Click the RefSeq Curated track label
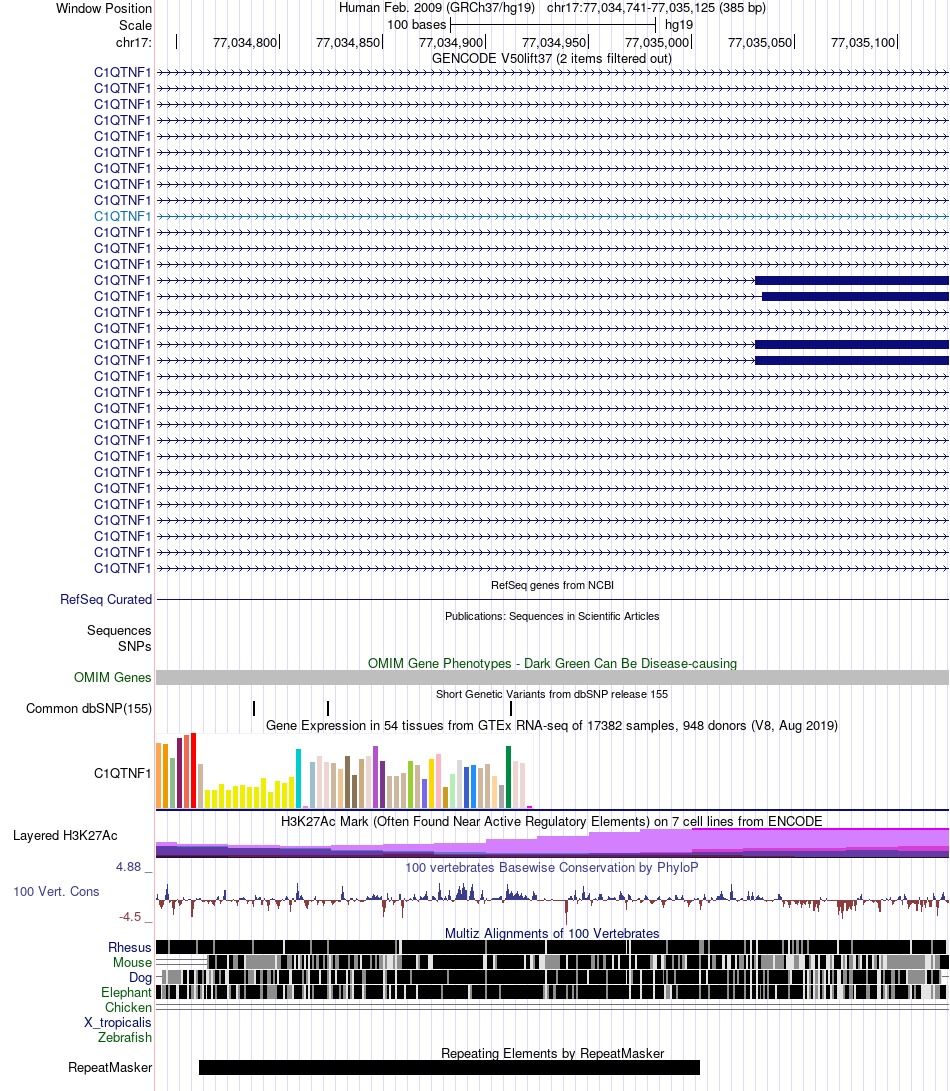 coord(106,599)
